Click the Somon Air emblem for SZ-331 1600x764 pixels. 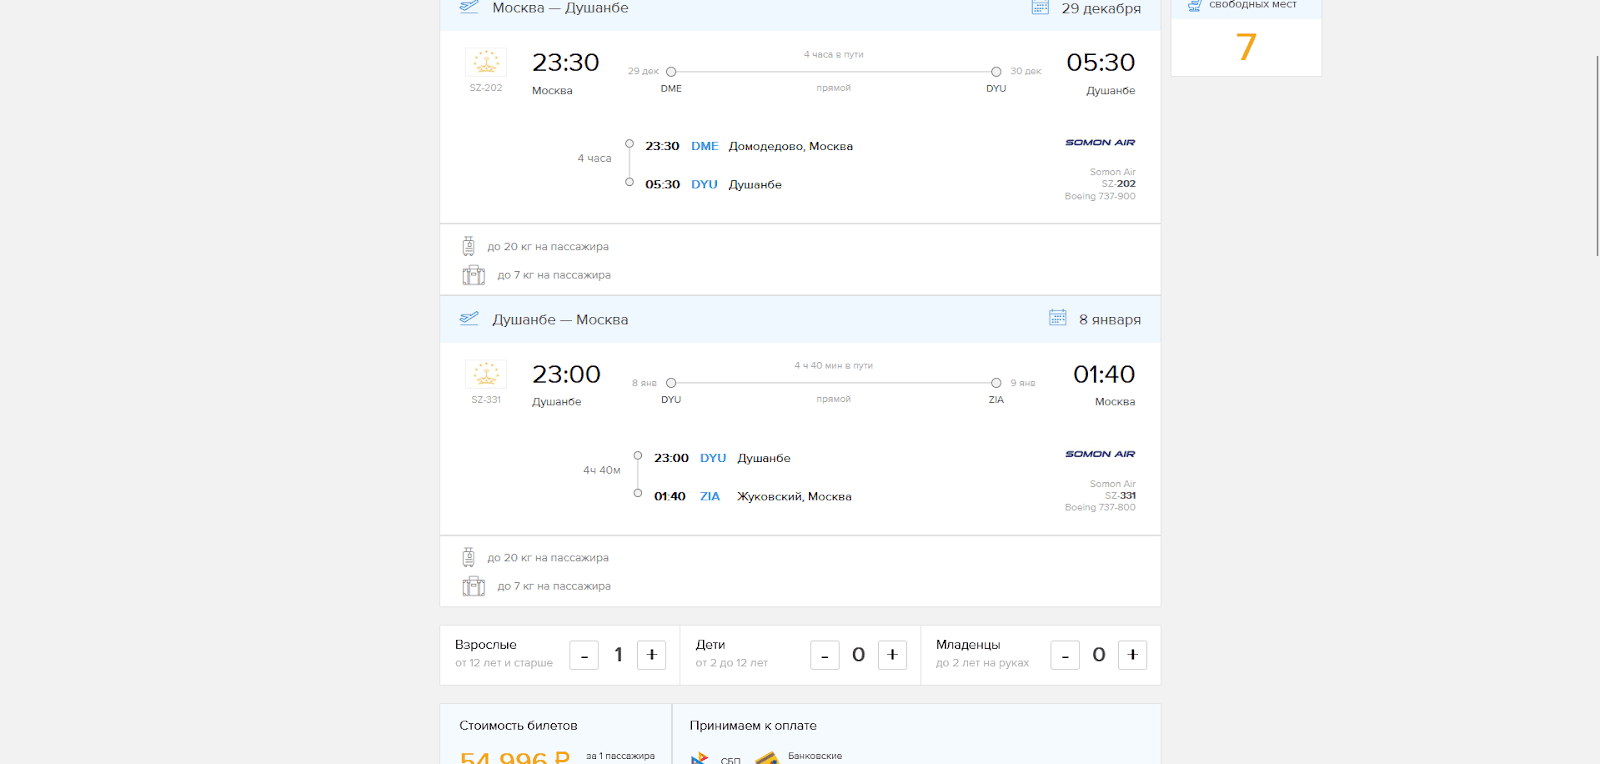[486, 374]
